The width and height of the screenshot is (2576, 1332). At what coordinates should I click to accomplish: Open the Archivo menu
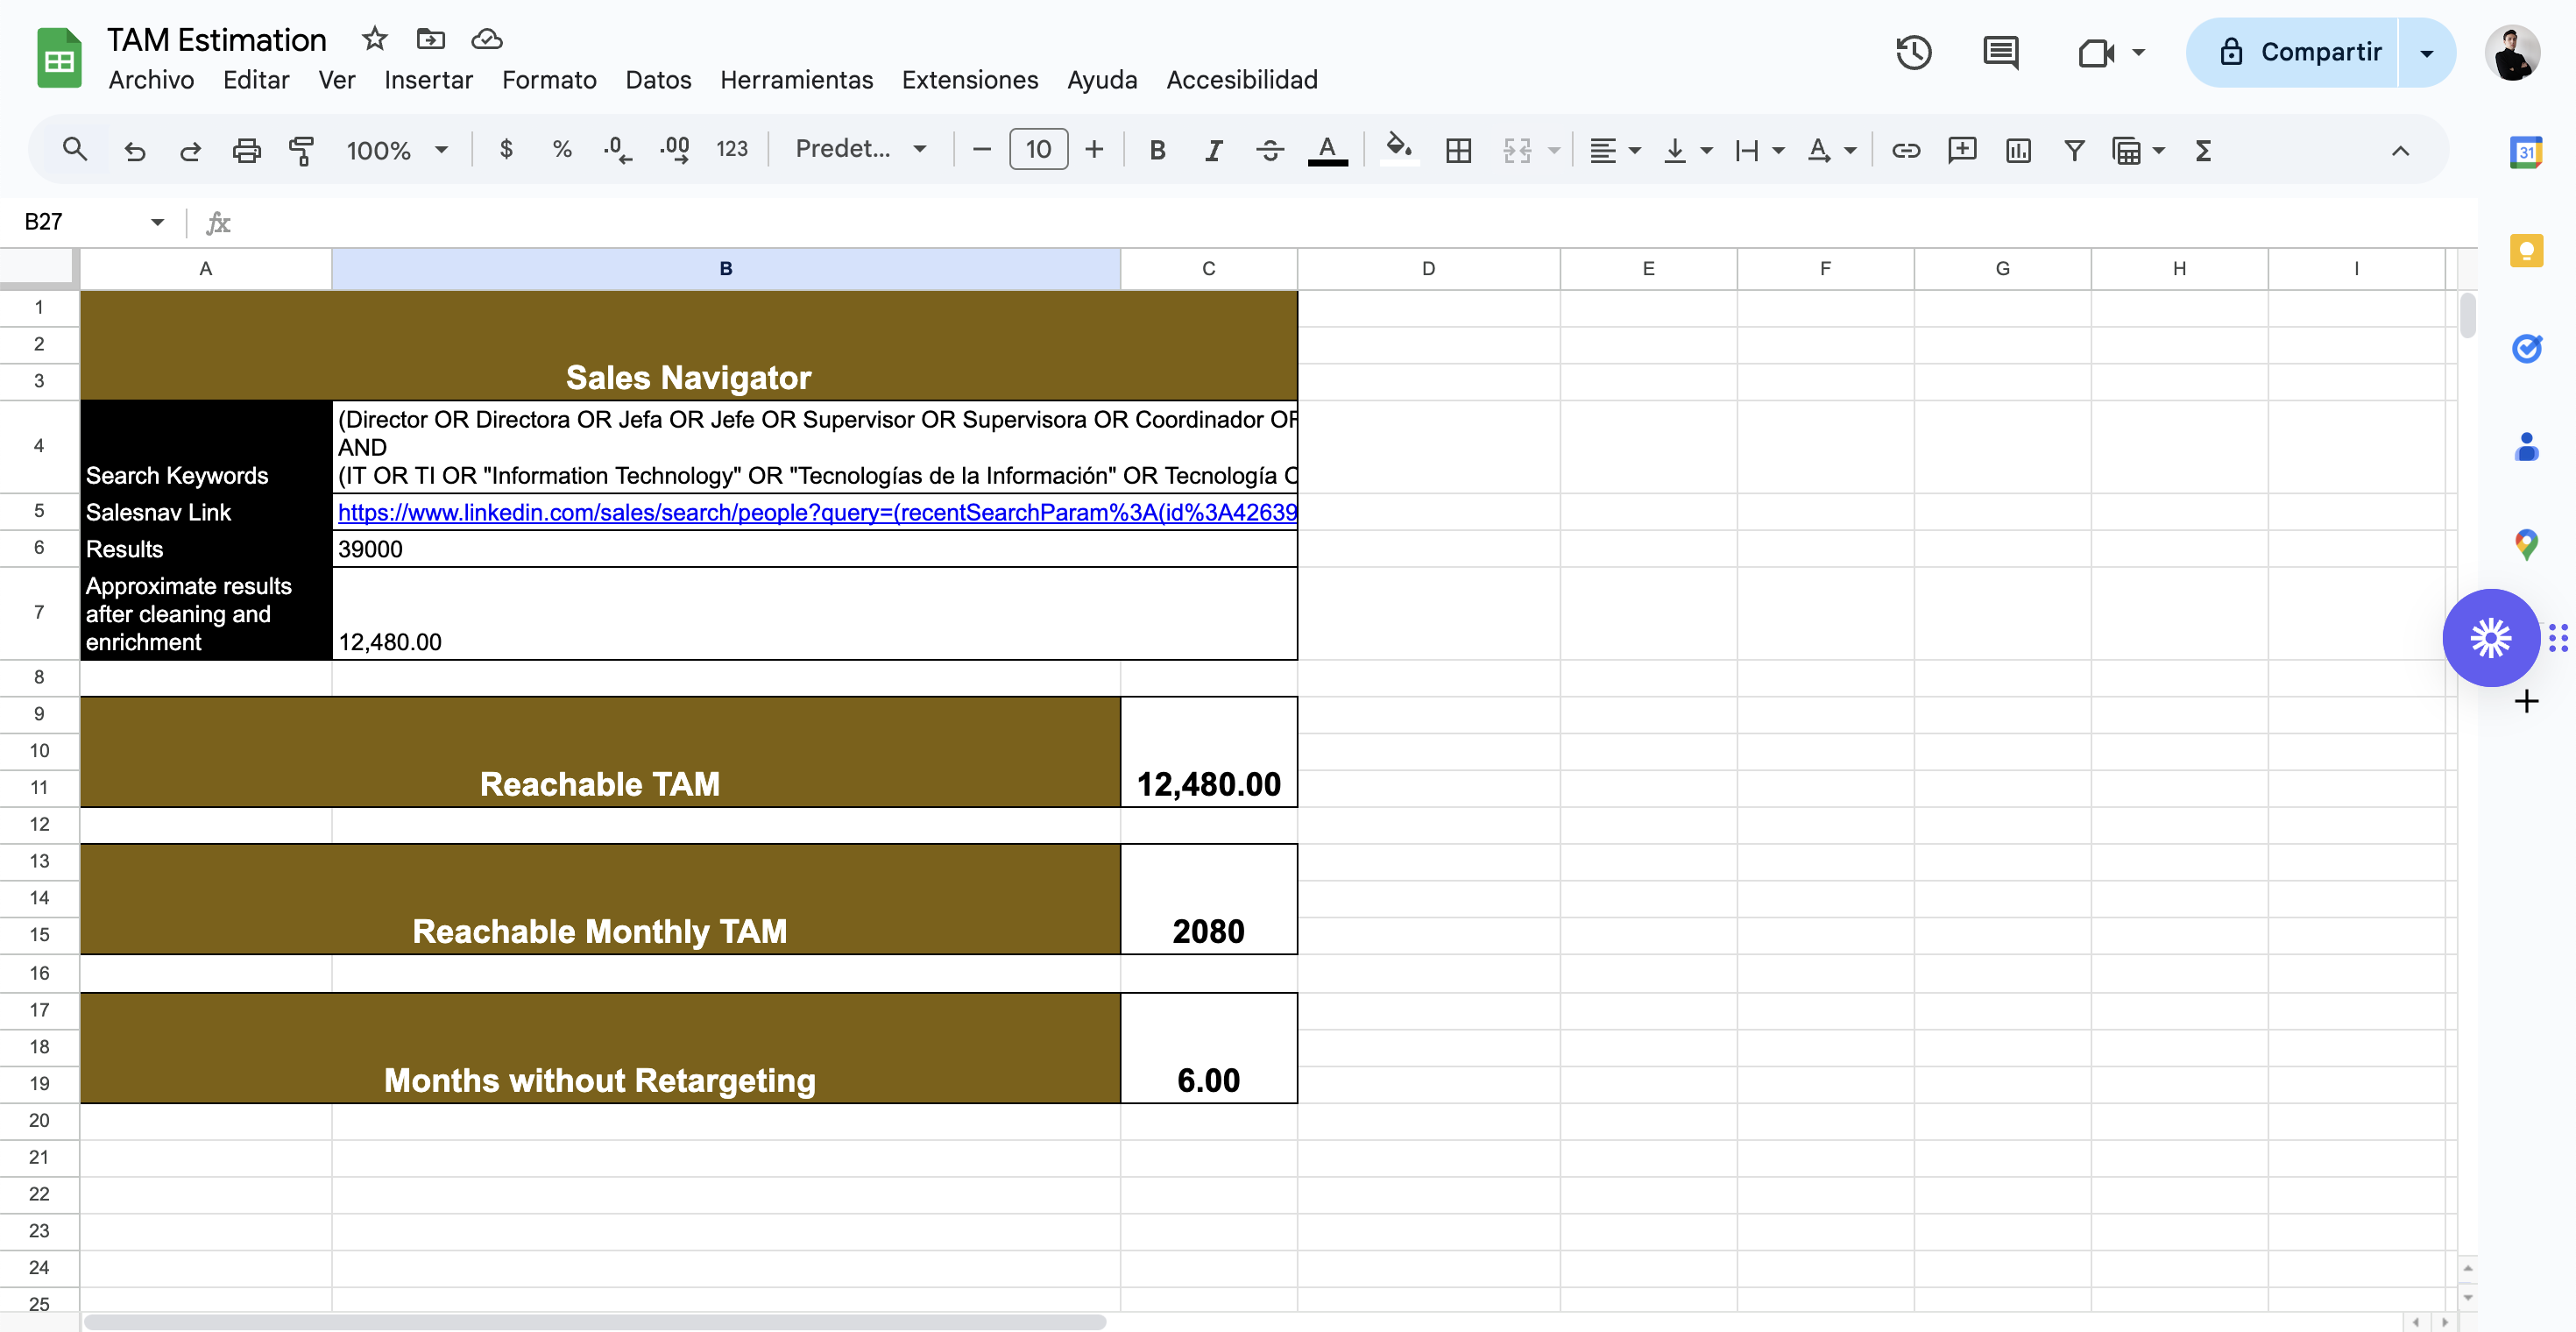tap(151, 79)
